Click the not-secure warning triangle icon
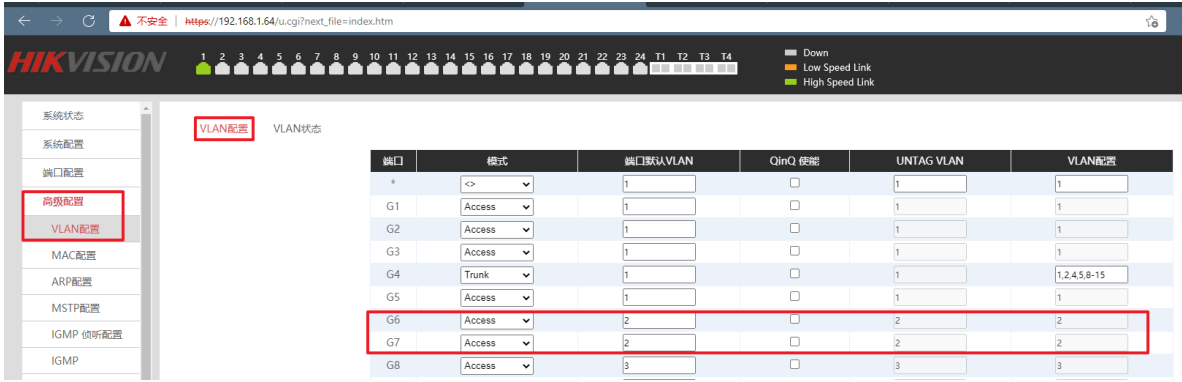 (x=124, y=22)
